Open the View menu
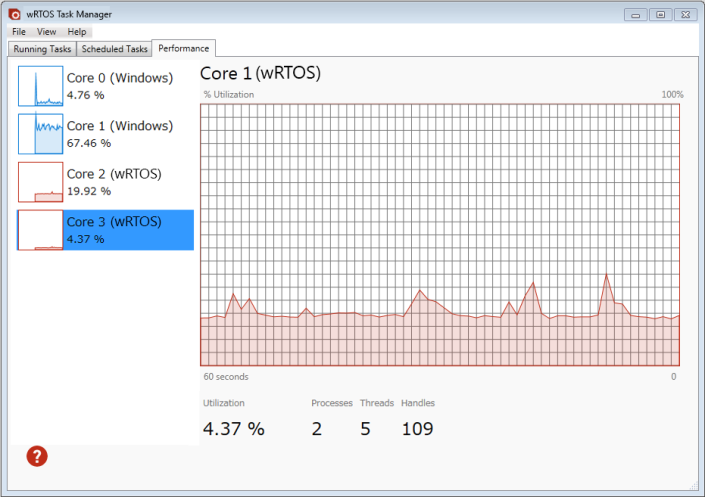 click(x=46, y=32)
